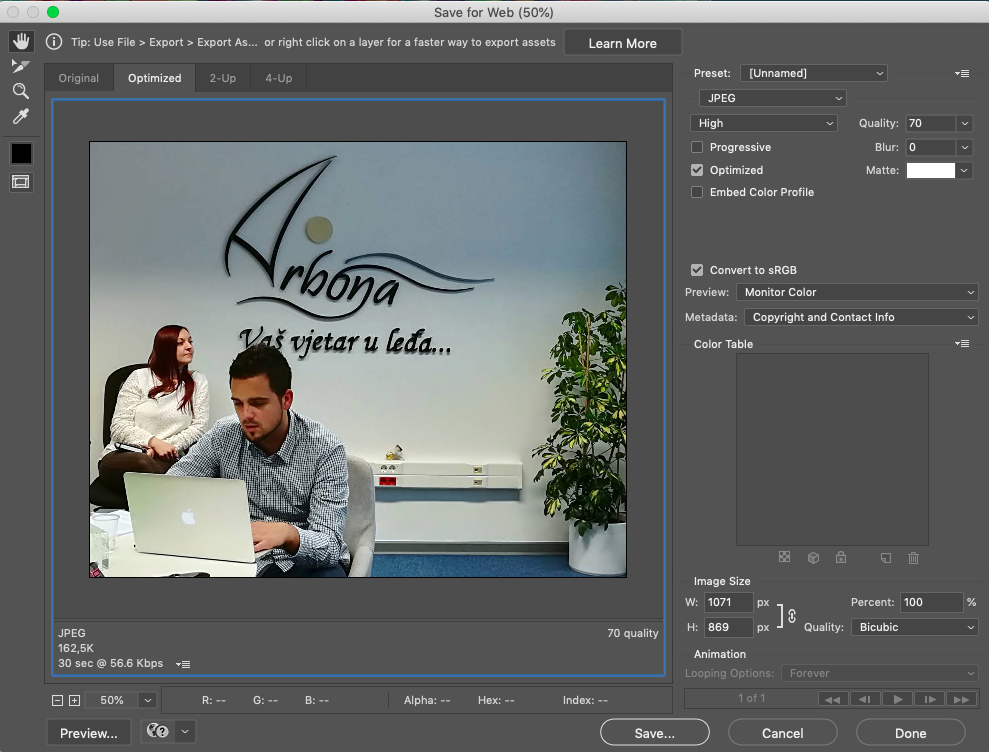989x752 pixels.
Task: Switch to the 2-Up tab
Action: 223,78
